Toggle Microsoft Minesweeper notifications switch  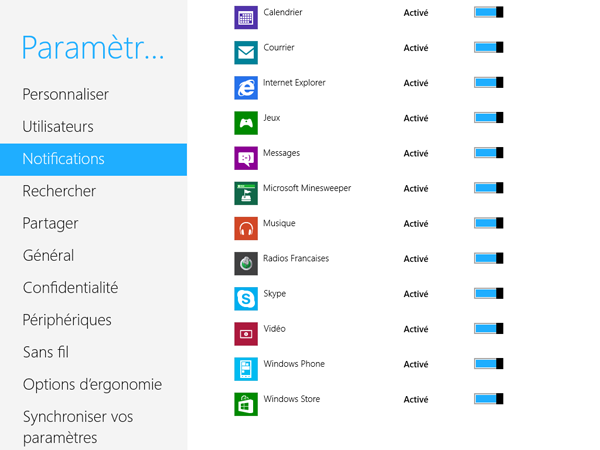(x=488, y=188)
